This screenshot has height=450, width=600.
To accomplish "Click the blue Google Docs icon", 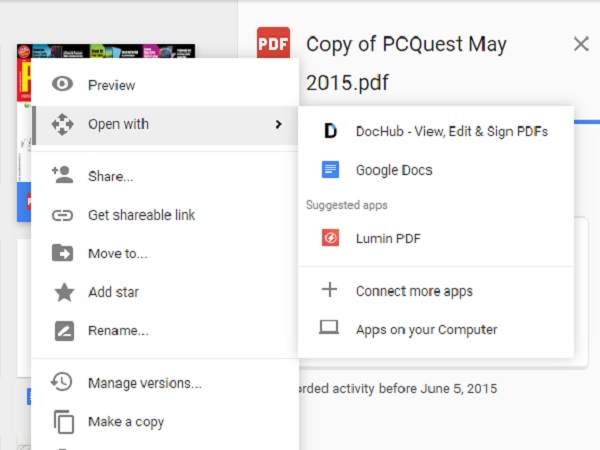I will 330,170.
